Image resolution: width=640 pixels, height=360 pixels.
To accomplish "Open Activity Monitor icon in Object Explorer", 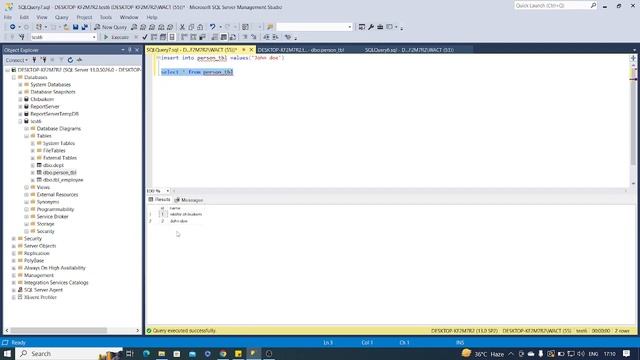I will click(x=79, y=60).
